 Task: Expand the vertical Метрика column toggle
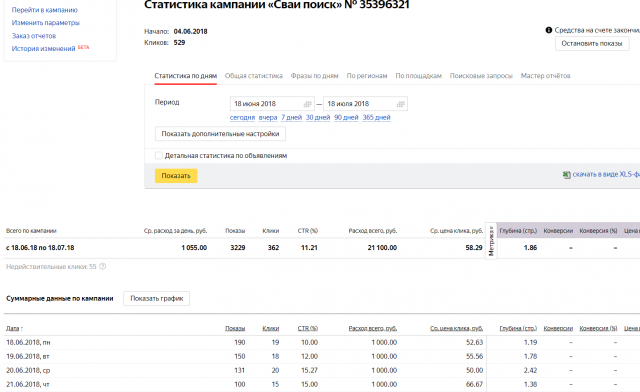click(491, 241)
